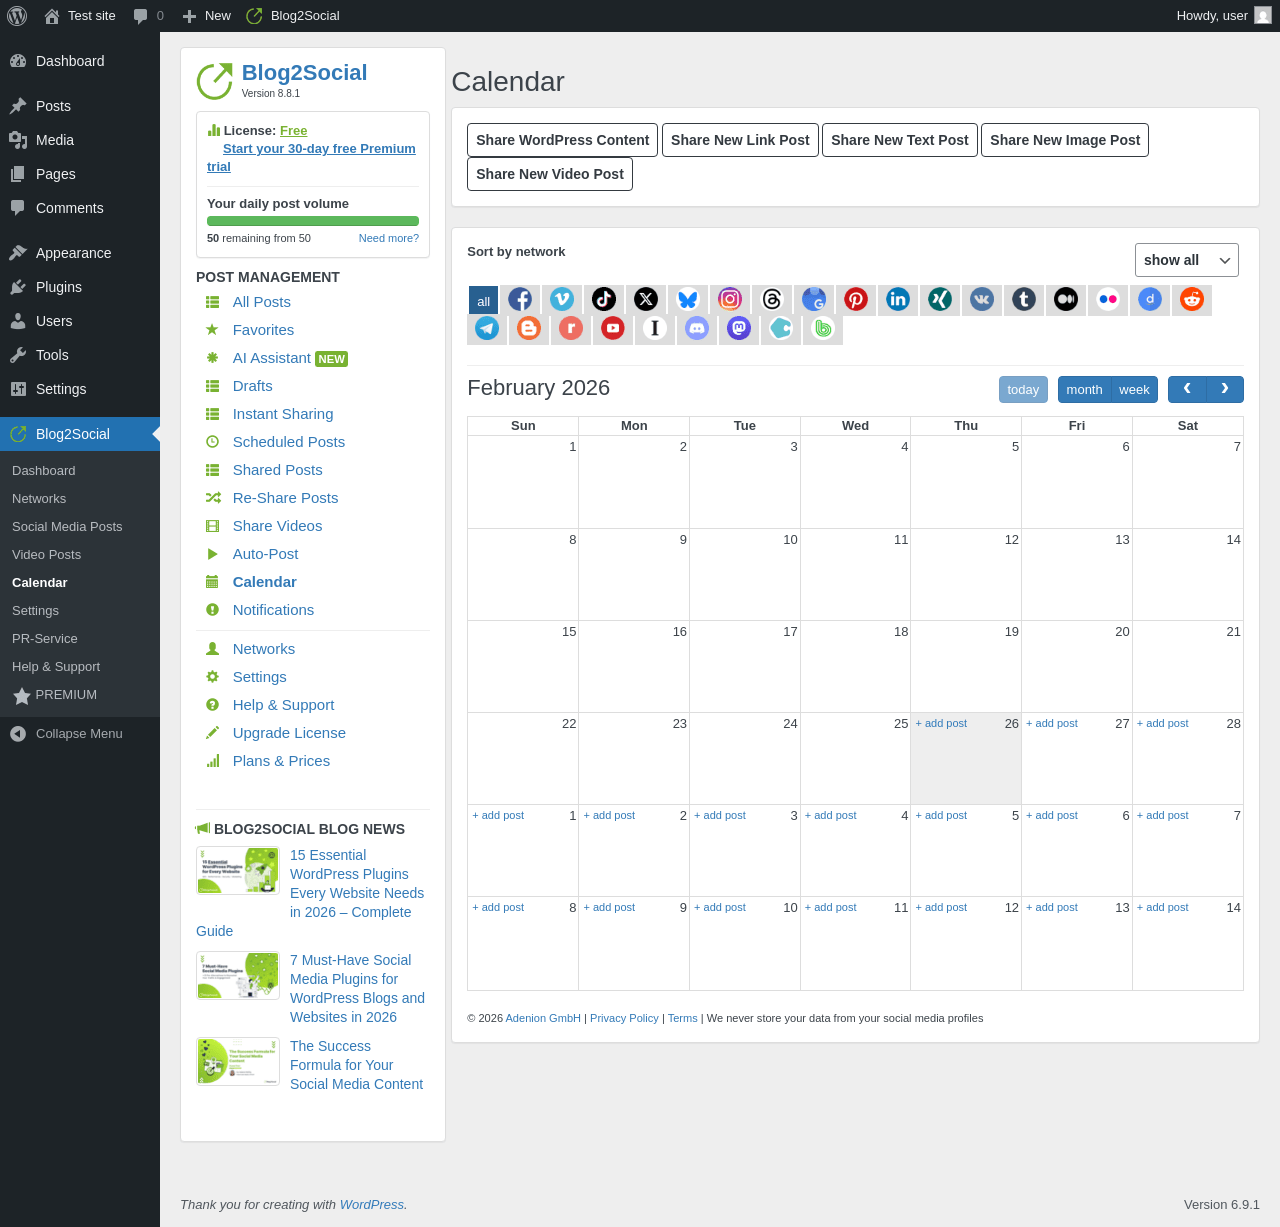The width and height of the screenshot is (1280, 1227).
Task: Go to next month in calendar
Action: click(x=1225, y=389)
